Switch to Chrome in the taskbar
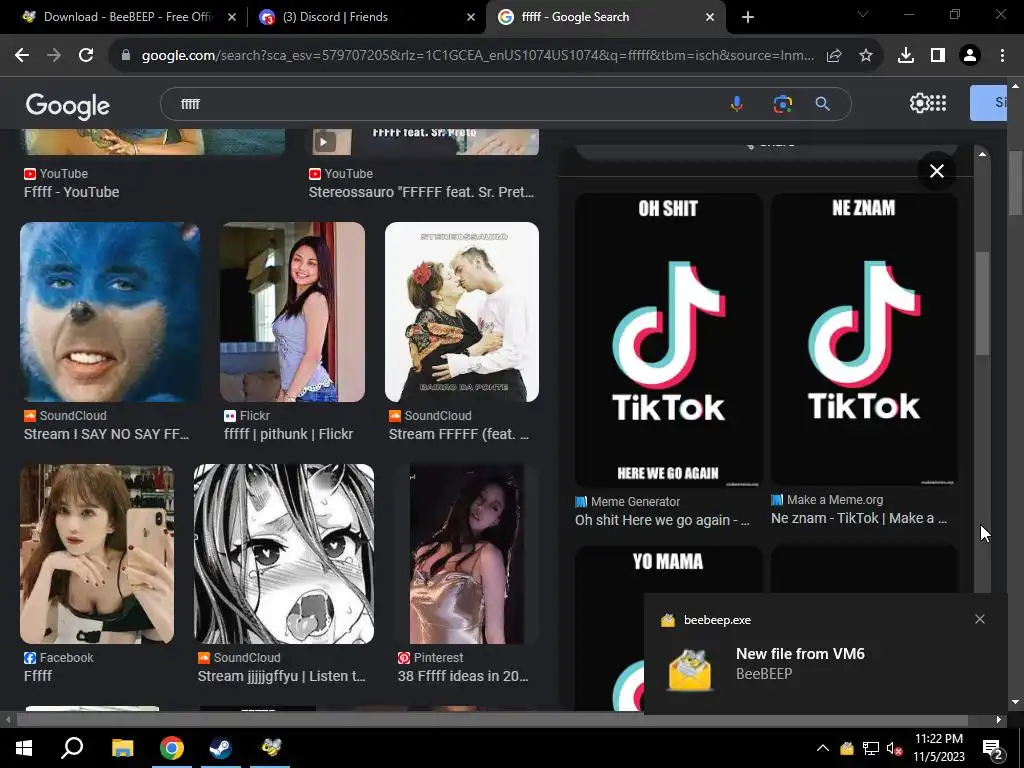This screenshot has height=768, width=1024. coord(172,748)
